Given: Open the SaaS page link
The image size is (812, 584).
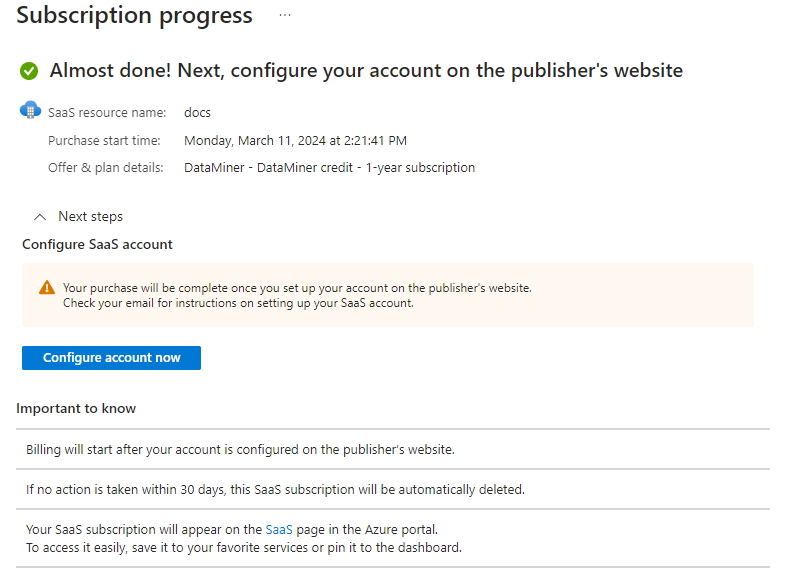Looking at the screenshot, I should pos(279,530).
